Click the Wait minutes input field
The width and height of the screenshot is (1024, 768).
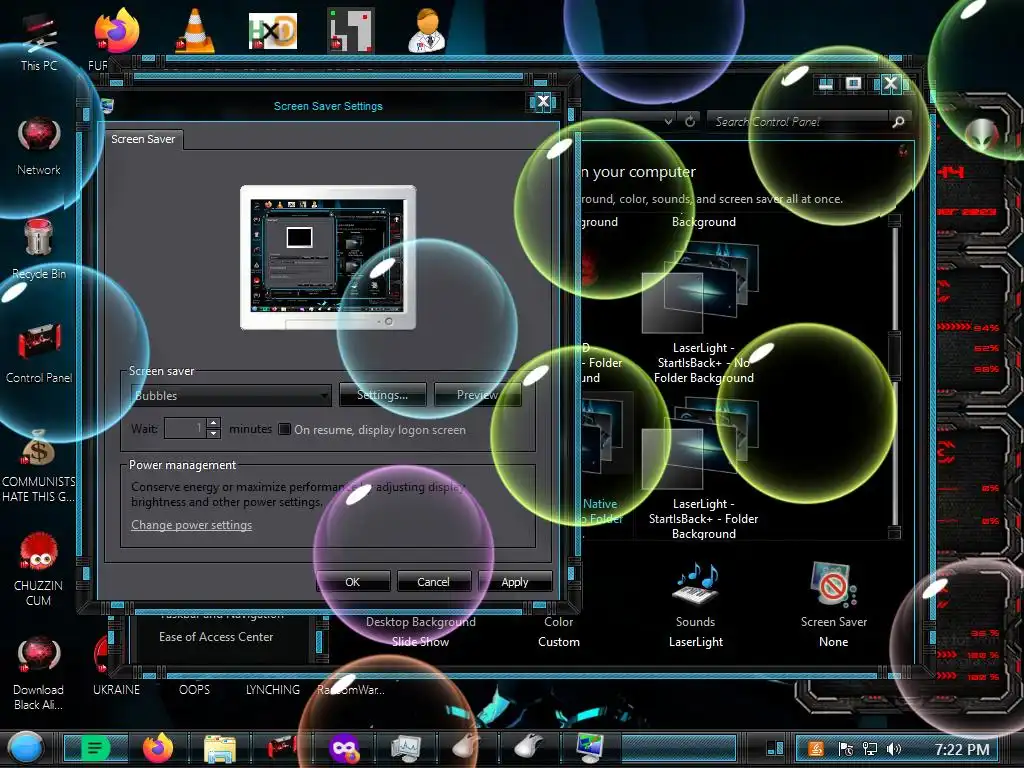click(185, 428)
